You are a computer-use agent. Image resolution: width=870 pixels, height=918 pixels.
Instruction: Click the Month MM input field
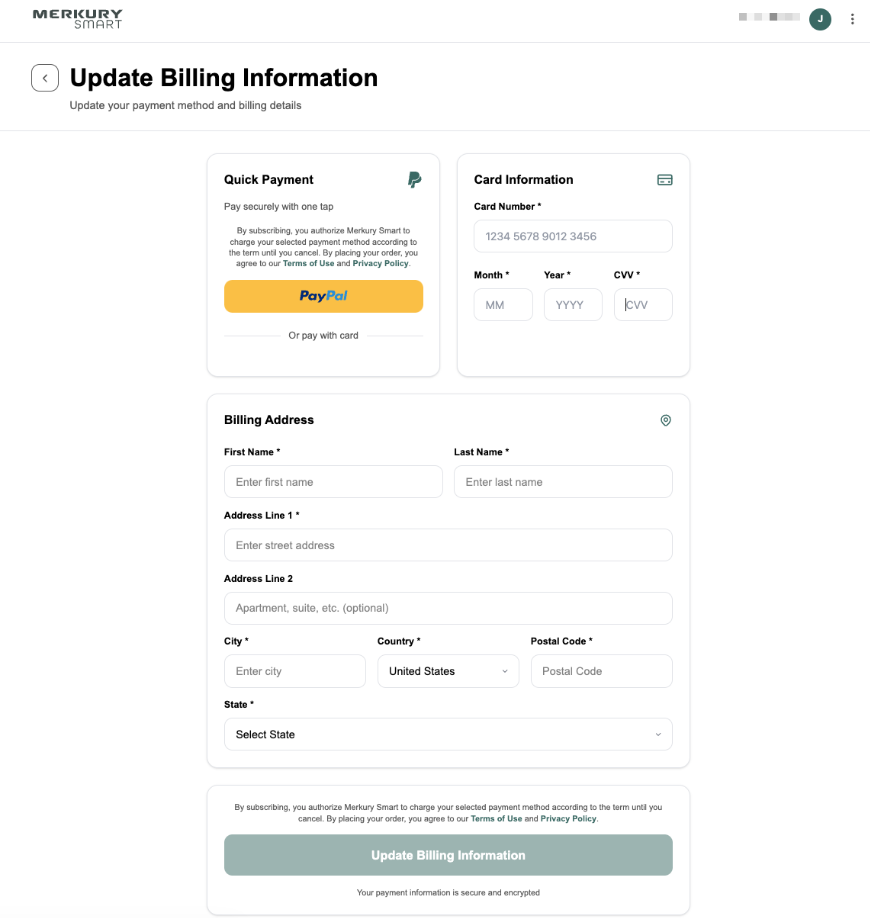(503, 304)
